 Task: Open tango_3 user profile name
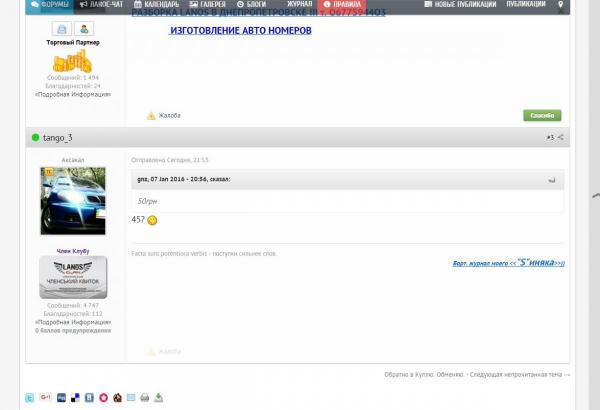coord(57,138)
